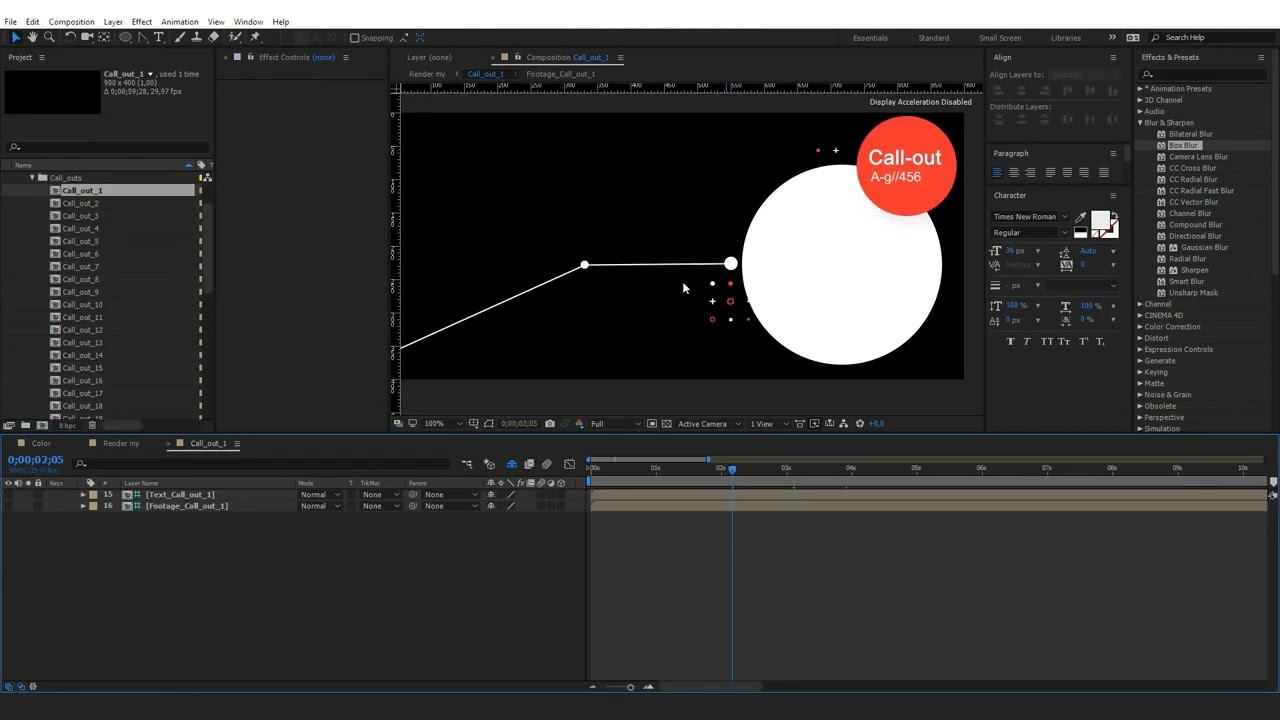1280x720 pixels.
Task: Enable the Snapping checkbox
Action: coord(355,38)
